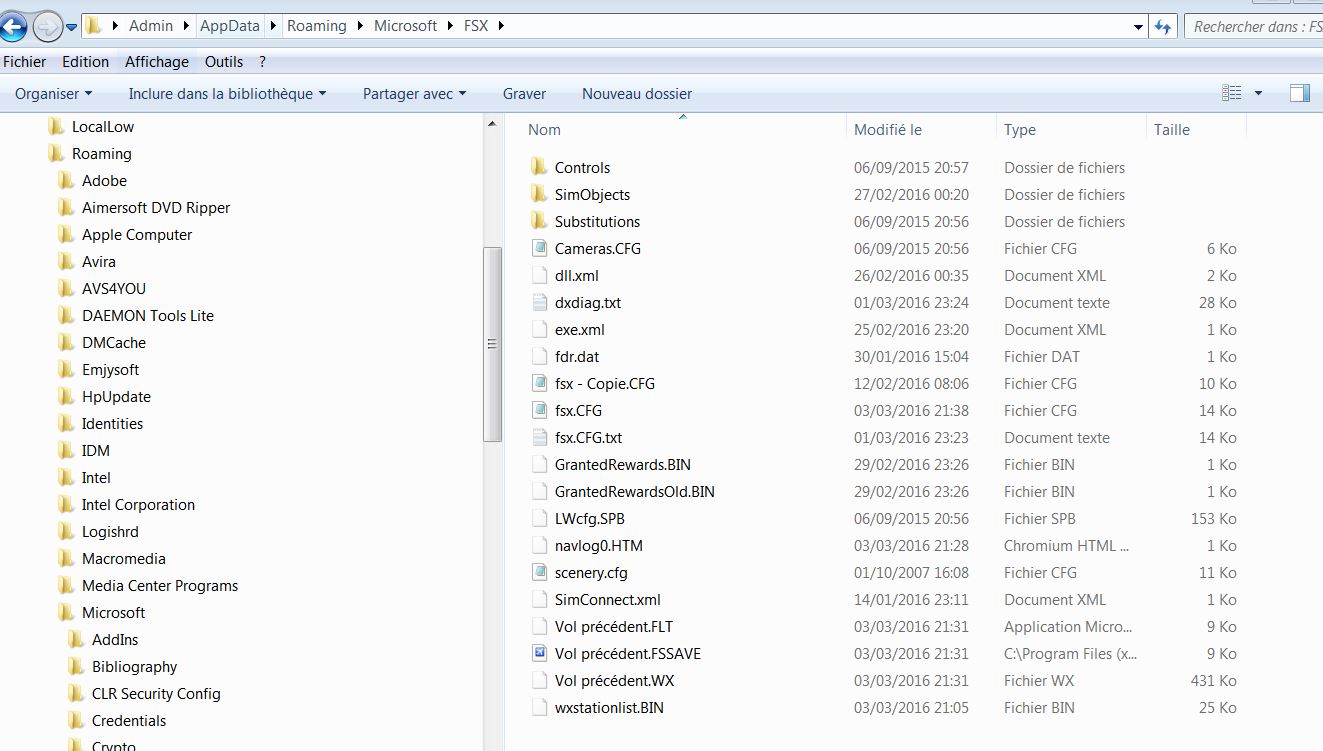The height and width of the screenshot is (751, 1323).
Task: Click the change view icon
Action: [x=1231, y=93]
